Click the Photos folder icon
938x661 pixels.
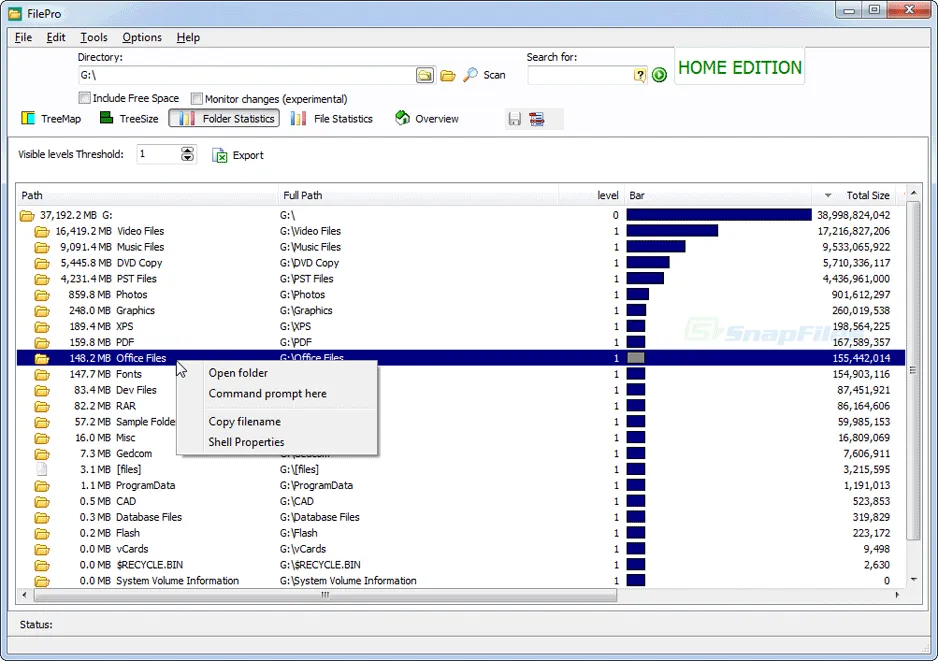pos(41,295)
